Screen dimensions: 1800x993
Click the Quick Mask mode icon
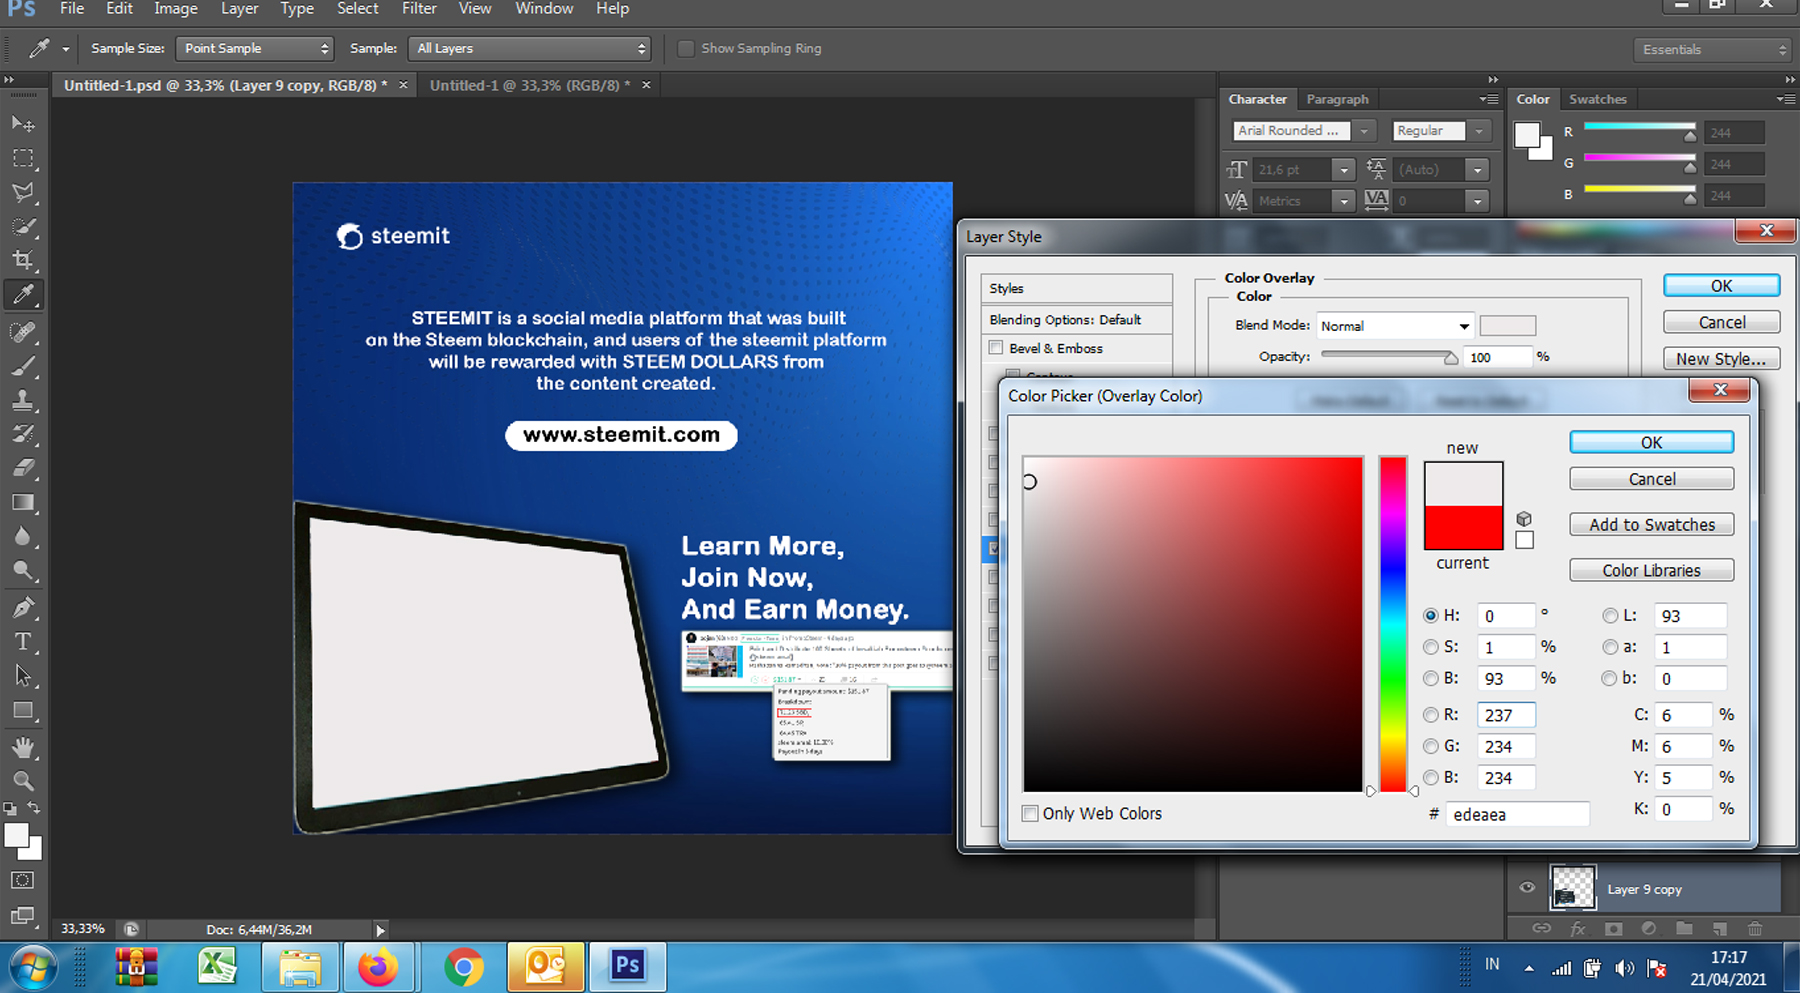[23, 880]
